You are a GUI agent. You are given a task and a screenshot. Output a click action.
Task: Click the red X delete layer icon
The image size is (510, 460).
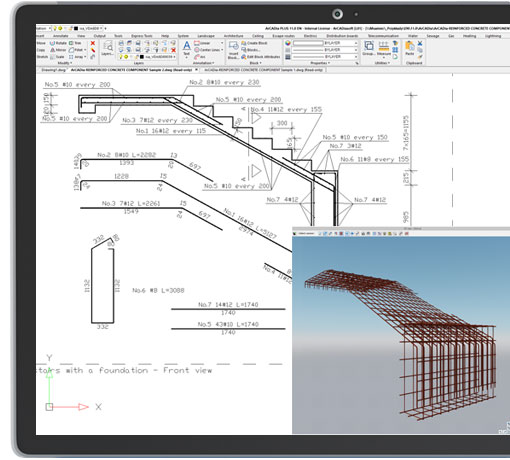[x=173, y=50]
